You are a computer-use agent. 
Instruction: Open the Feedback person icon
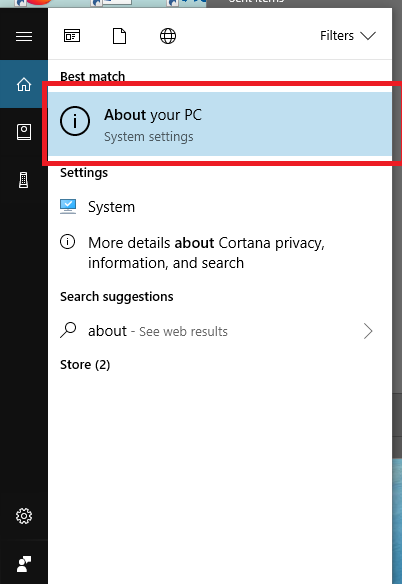click(24, 564)
